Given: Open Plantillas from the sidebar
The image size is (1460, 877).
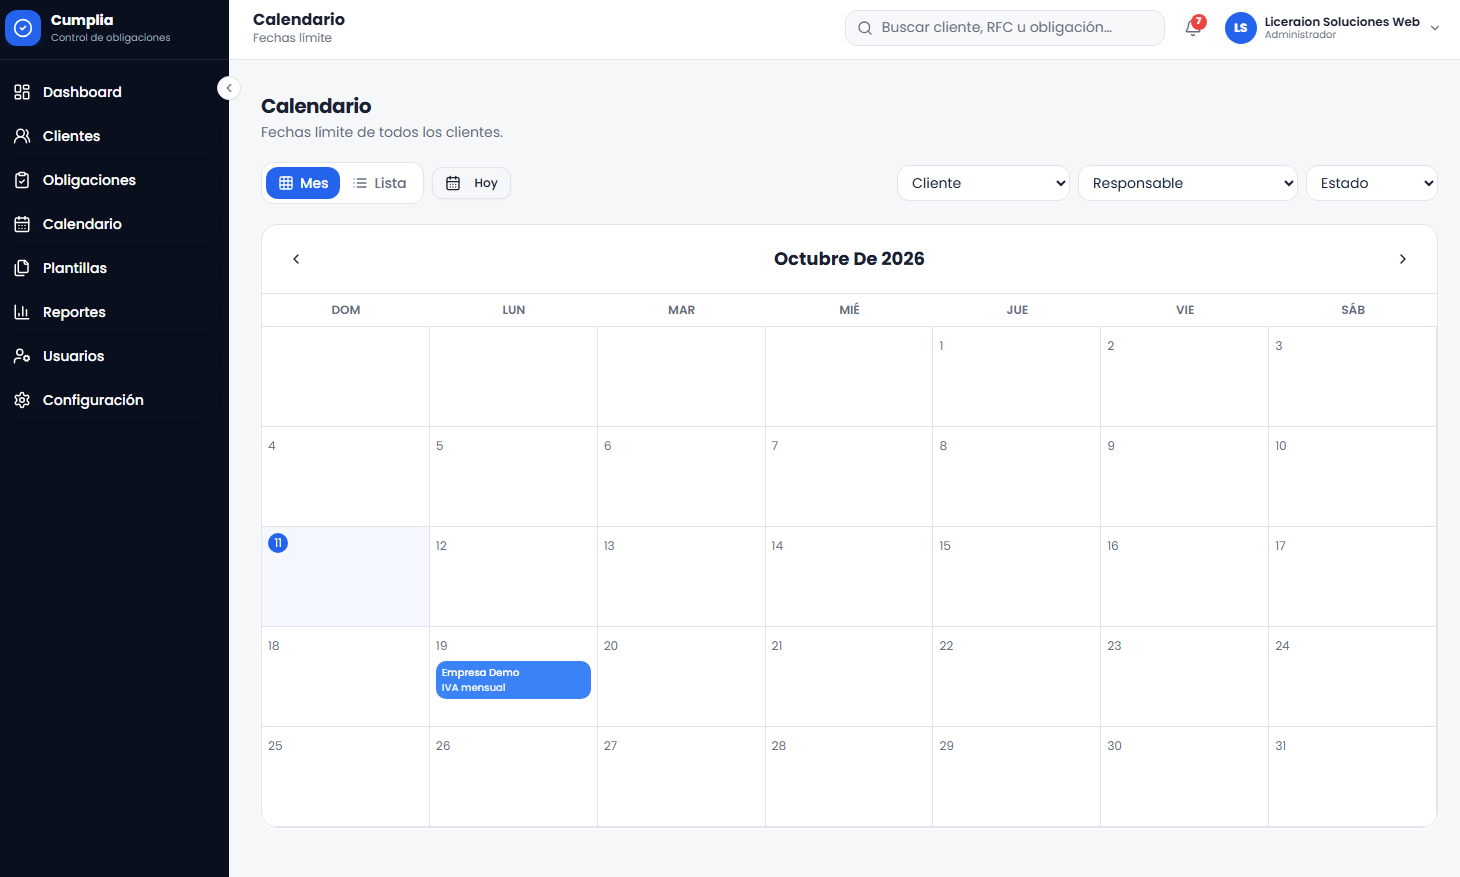Looking at the screenshot, I should point(114,268).
